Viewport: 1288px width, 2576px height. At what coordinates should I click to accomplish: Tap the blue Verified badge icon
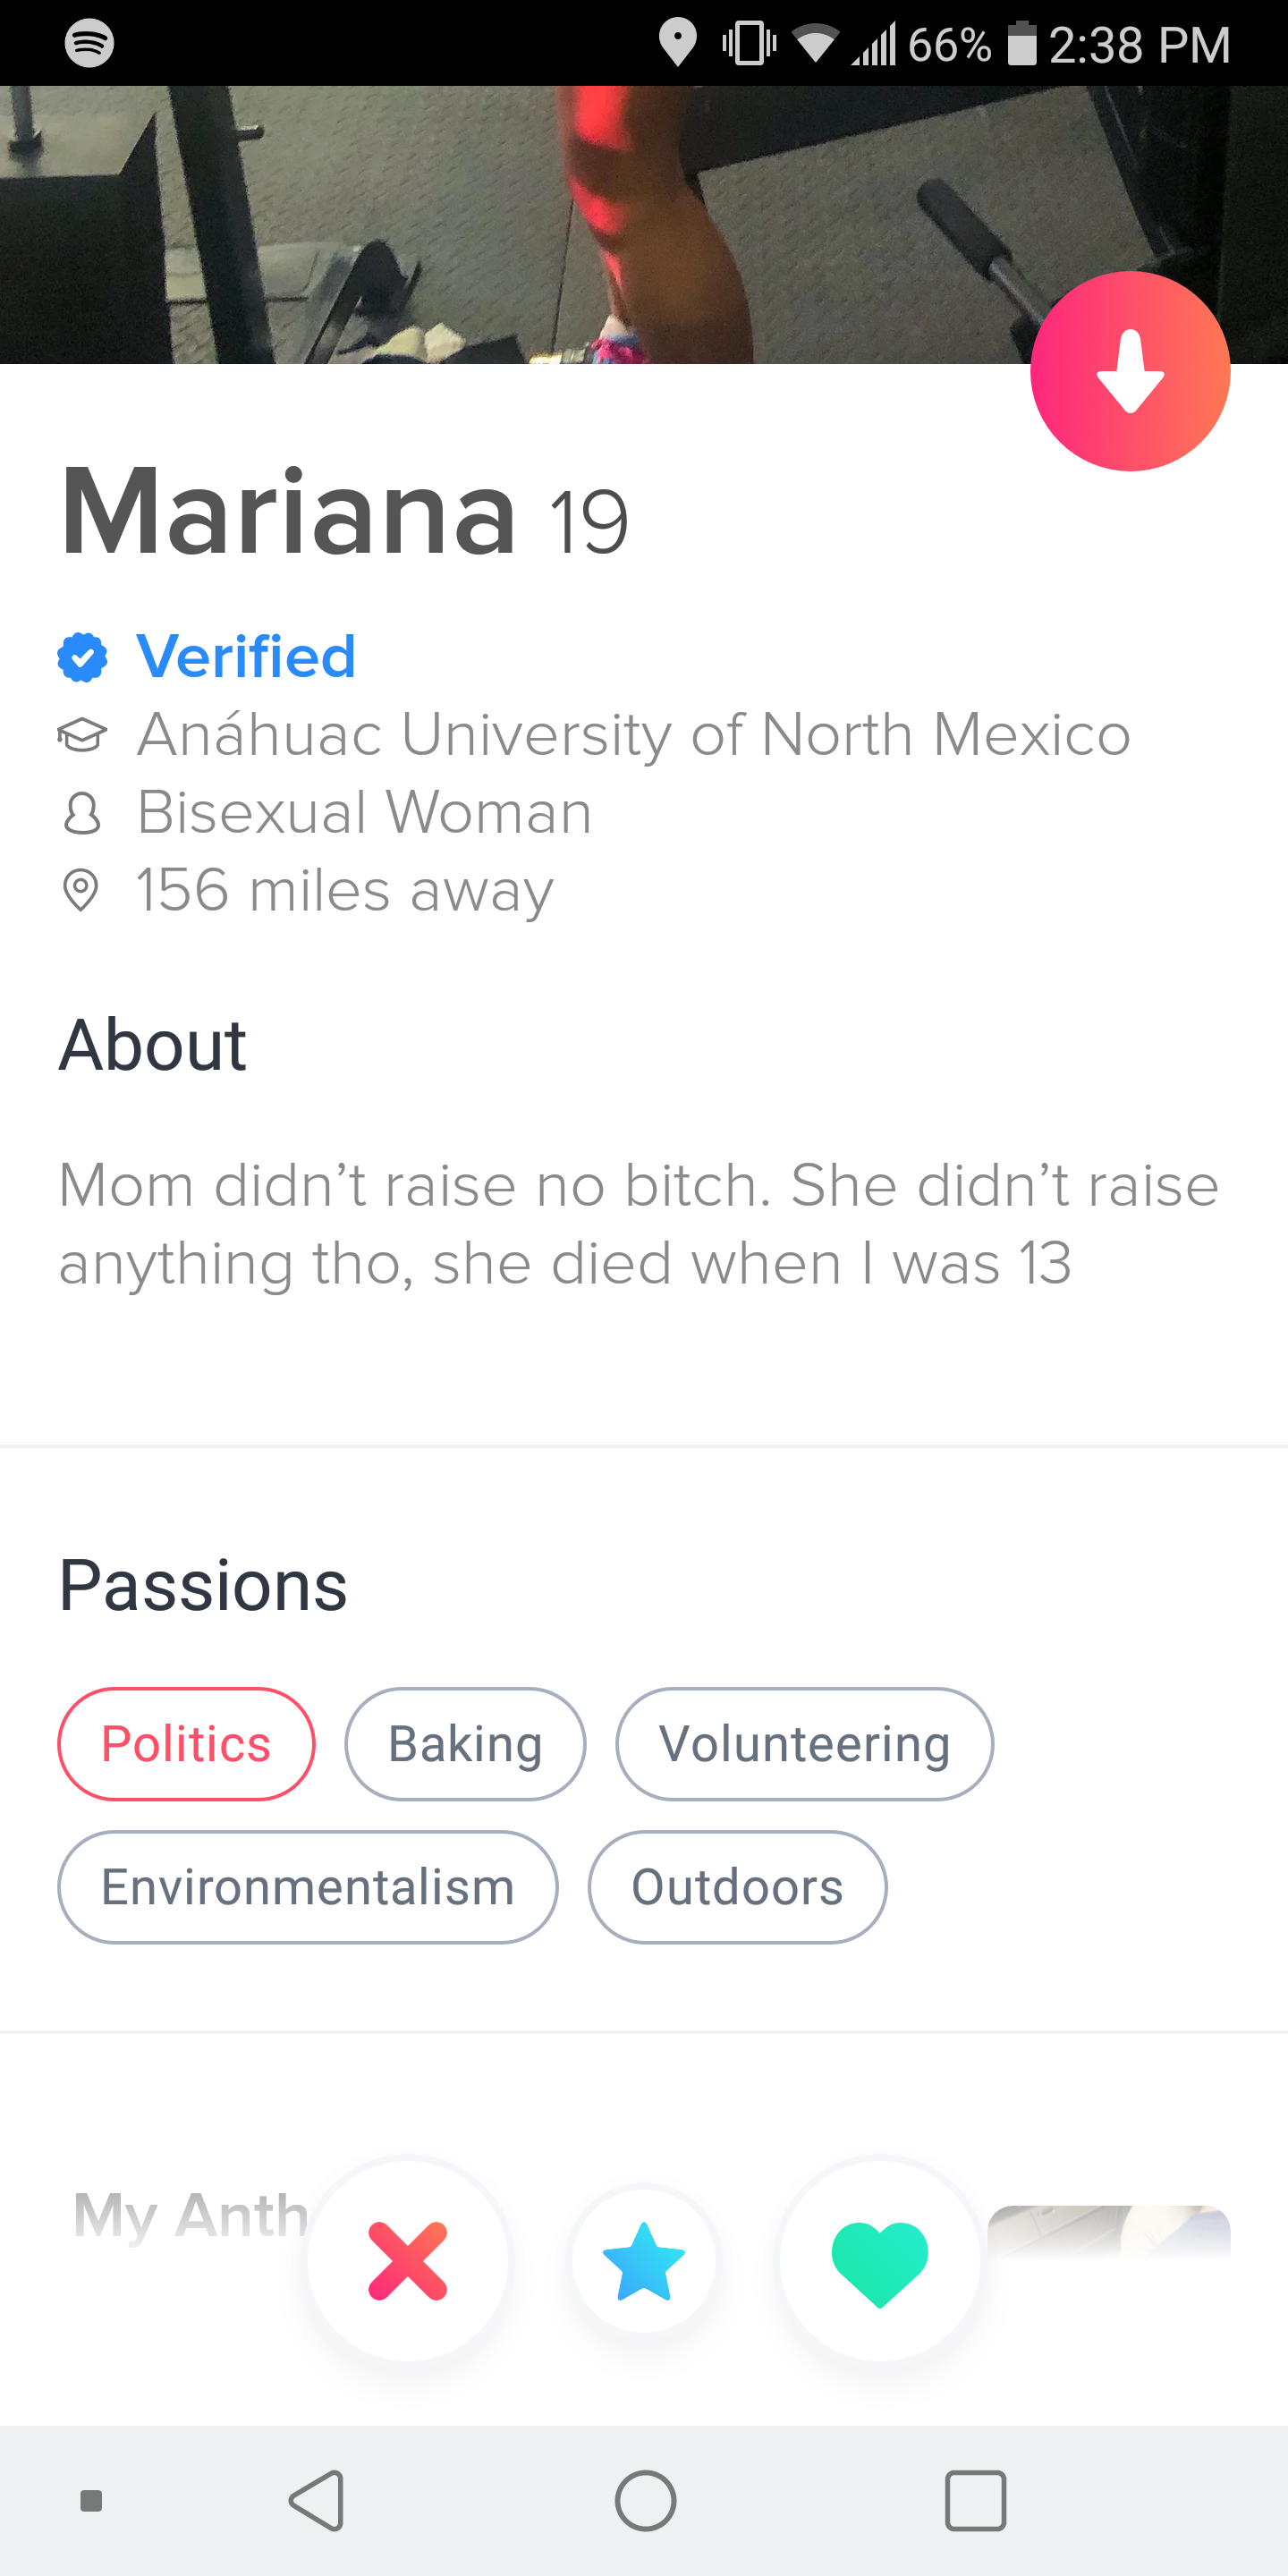[82, 657]
